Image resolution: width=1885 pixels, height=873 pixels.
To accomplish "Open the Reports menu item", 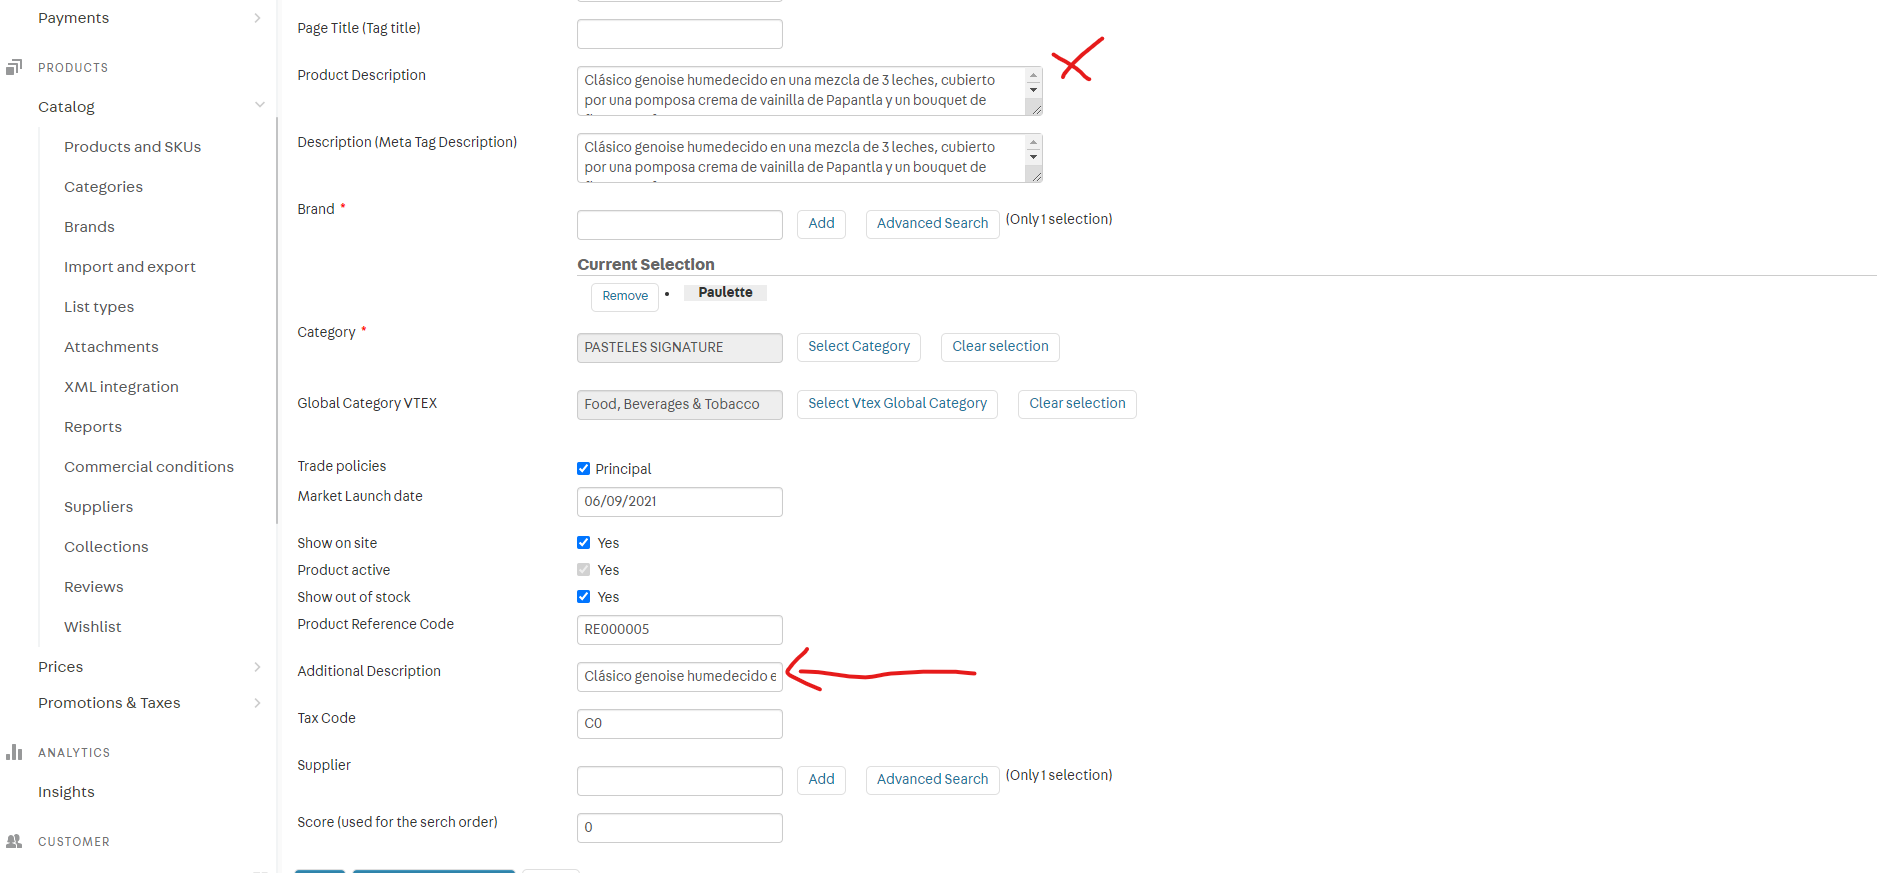I will point(92,426).
